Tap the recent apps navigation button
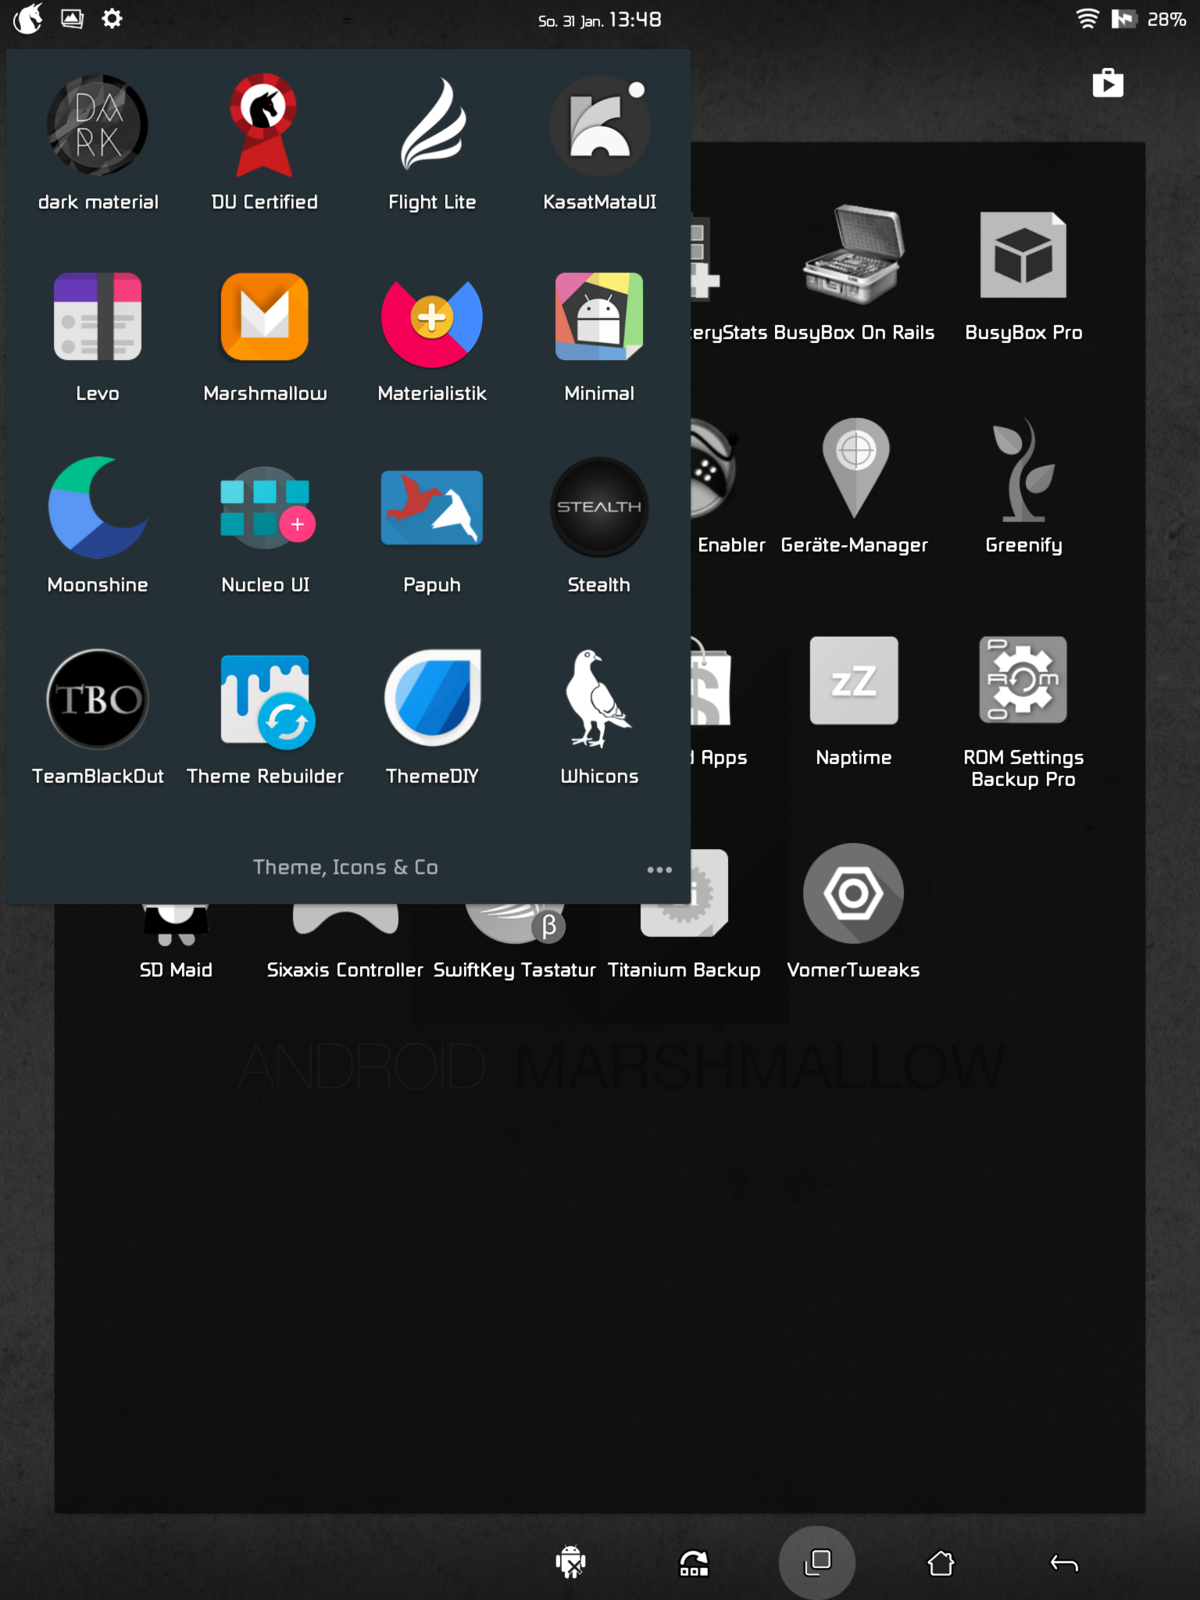This screenshot has height=1600, width=1200. 817,1562
